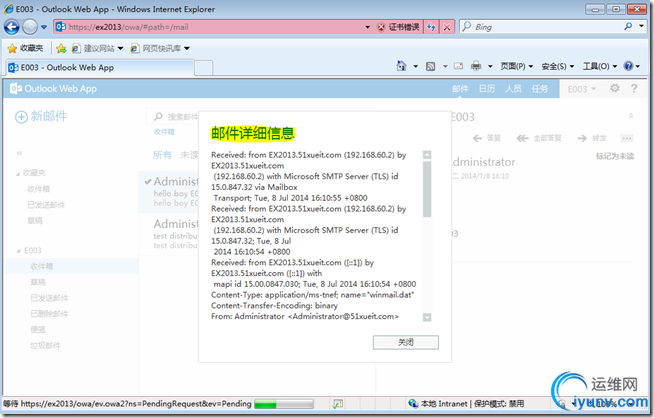Image resolution: width=654 pixels, height=418 pixels.
Task: Select 已发送邮件 under 收藏夹 favorites
Action: pos(46,205)
